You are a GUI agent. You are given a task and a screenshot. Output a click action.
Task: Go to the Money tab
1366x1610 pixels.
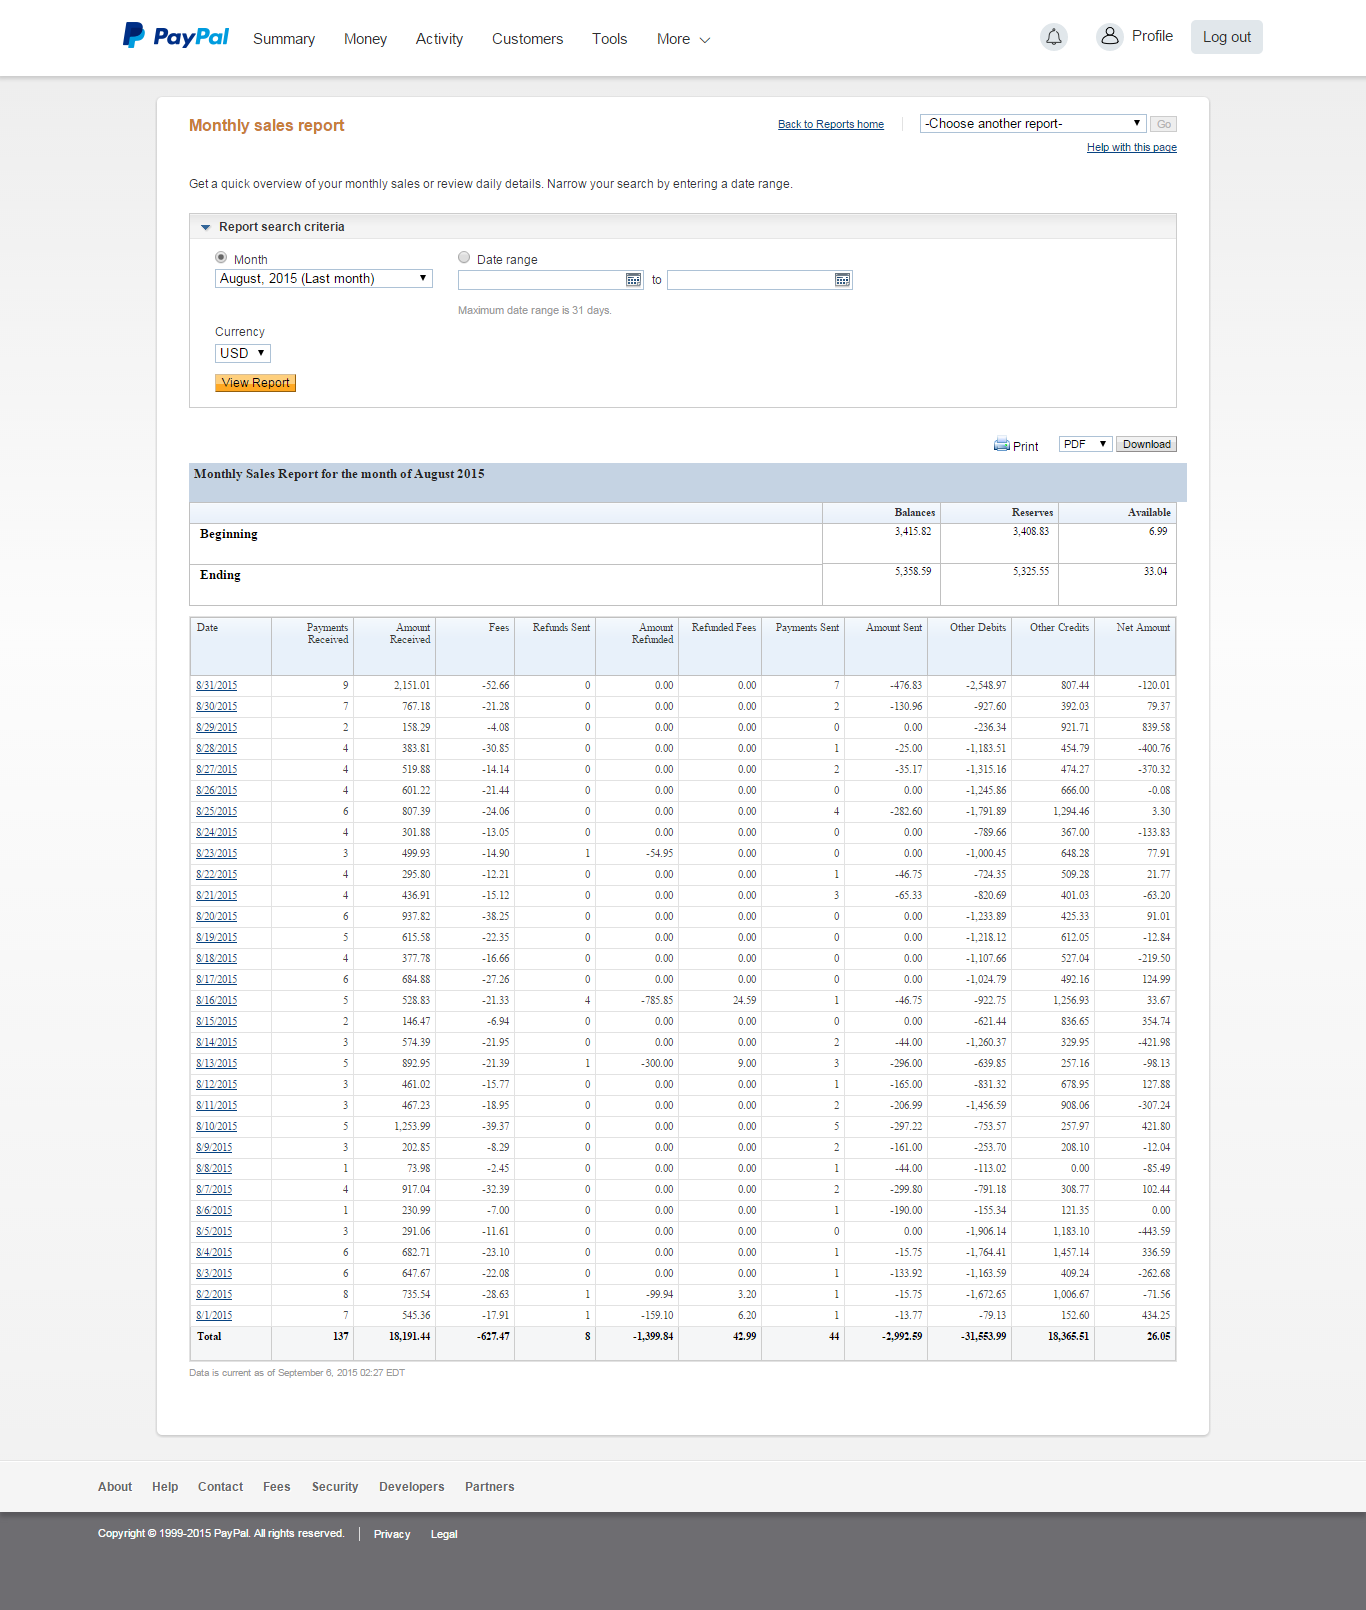point(365,39)
